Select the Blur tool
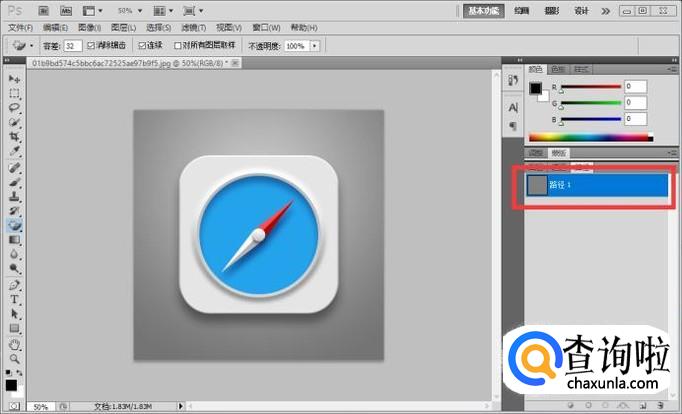682x414 pixels. click(x=14, y=254)
